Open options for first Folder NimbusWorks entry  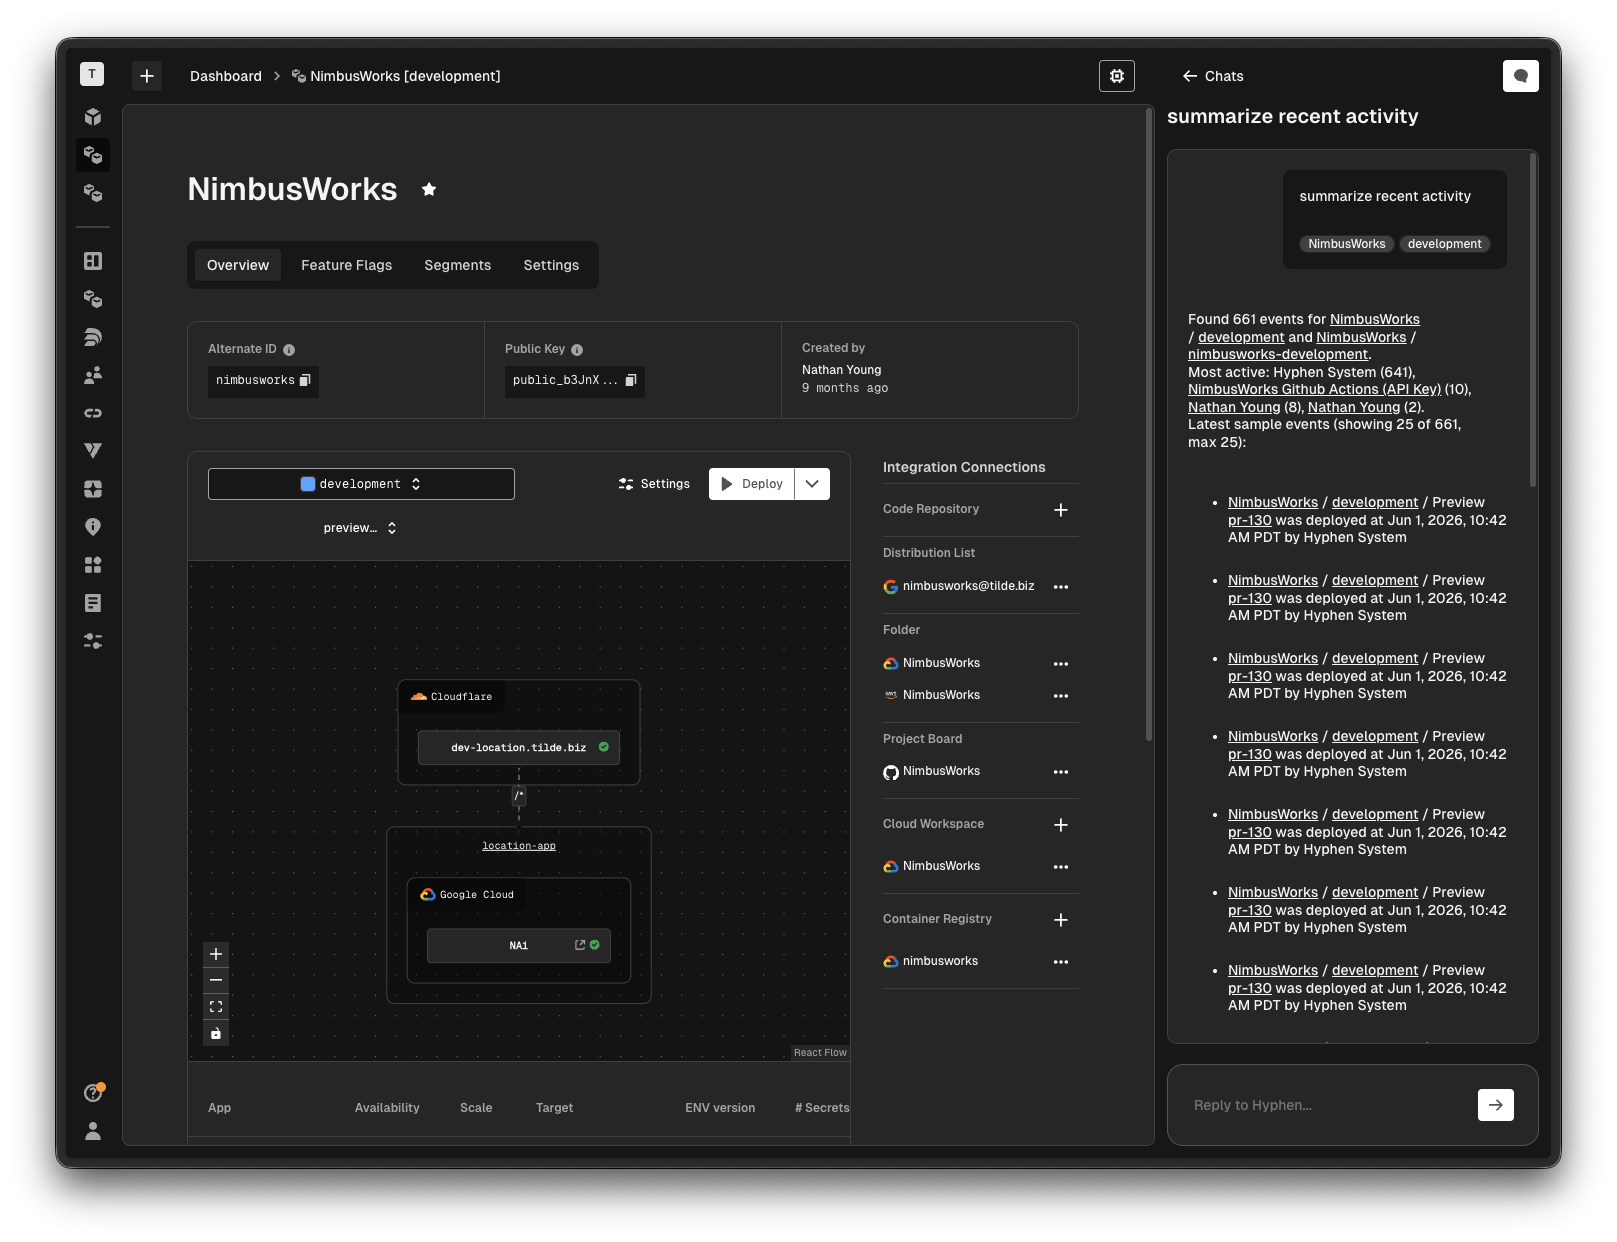click(1061, 664)
